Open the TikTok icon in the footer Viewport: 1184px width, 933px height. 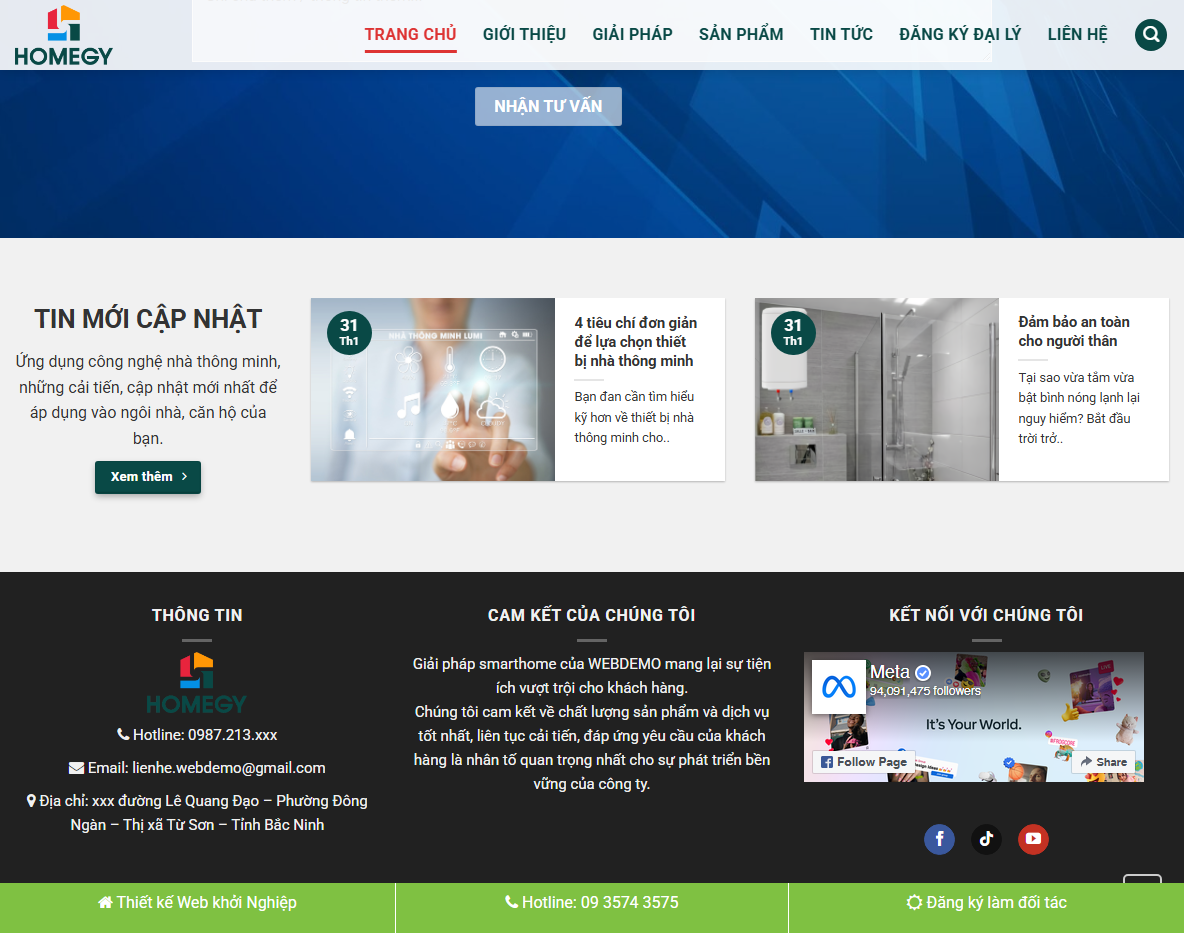click(986, 839)
